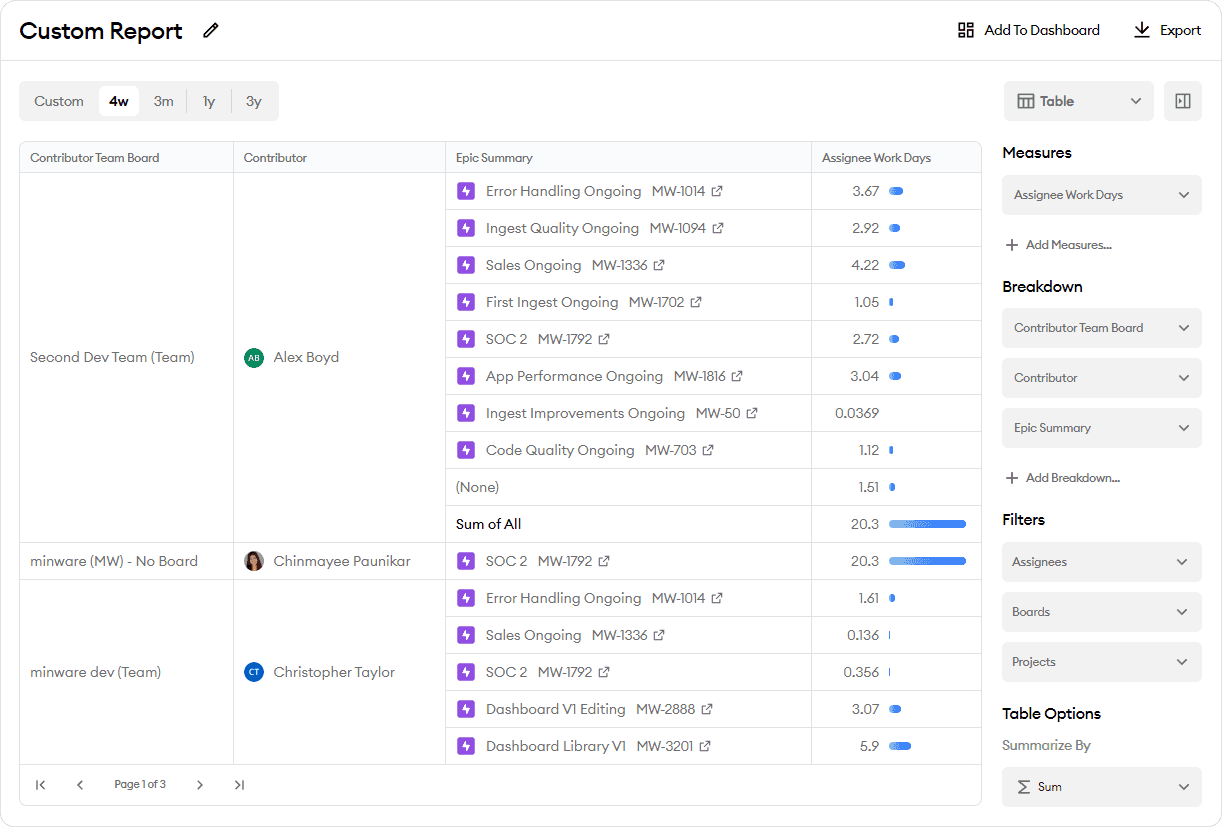Open the Assignees filter dropdown
Screen dimensions: 1222x827
click(x=1102, y=562)
